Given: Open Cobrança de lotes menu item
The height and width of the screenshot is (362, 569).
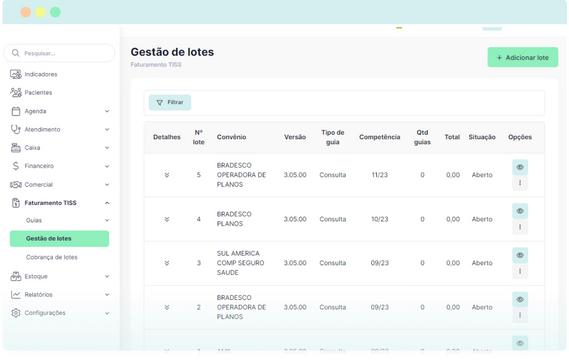Looking at the screenshot, I should [52, 257].
